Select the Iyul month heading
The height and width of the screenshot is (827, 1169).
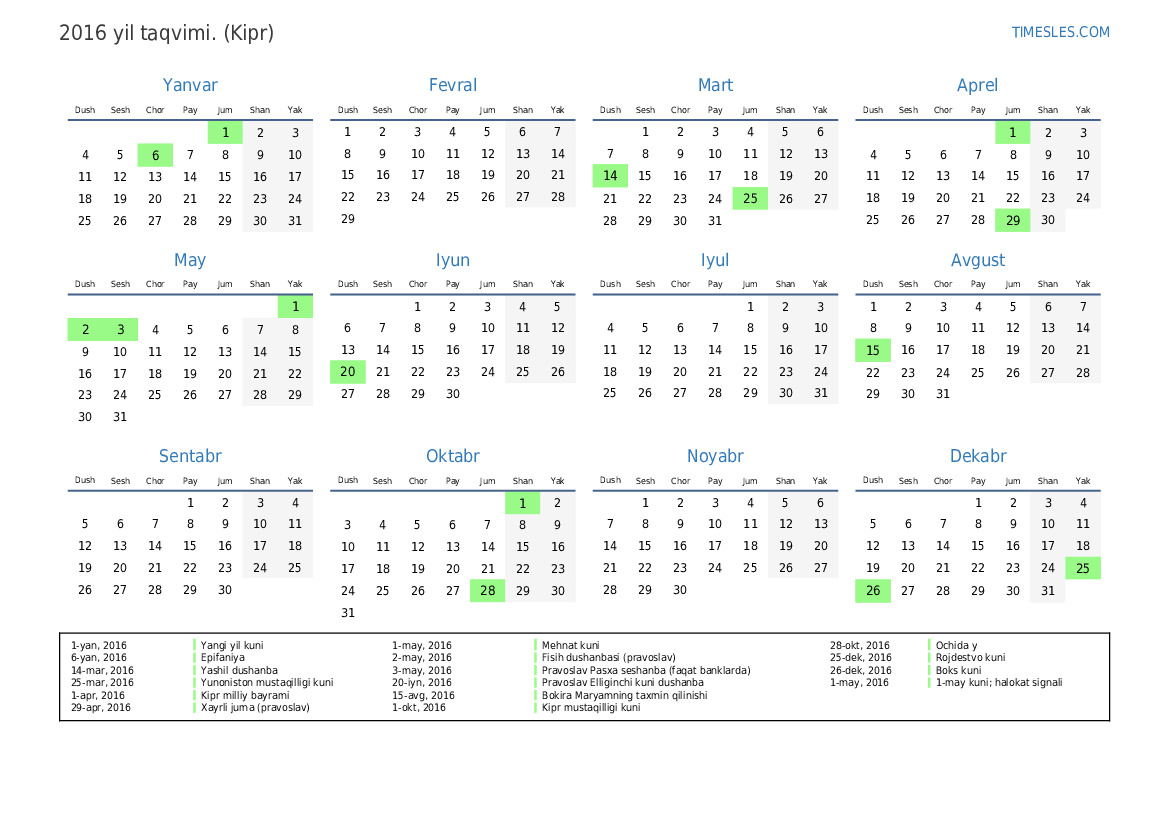pos(715,260)
